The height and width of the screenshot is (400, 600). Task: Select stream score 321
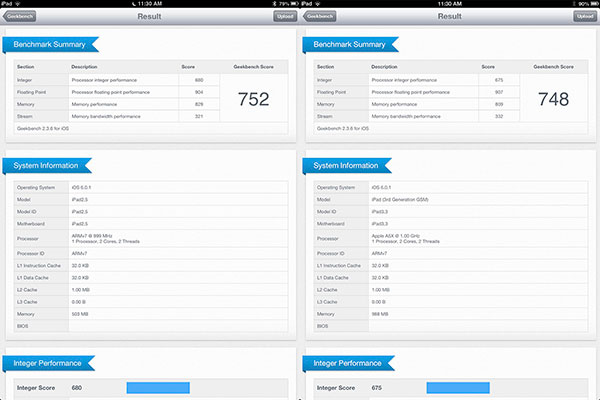(199, 116)
